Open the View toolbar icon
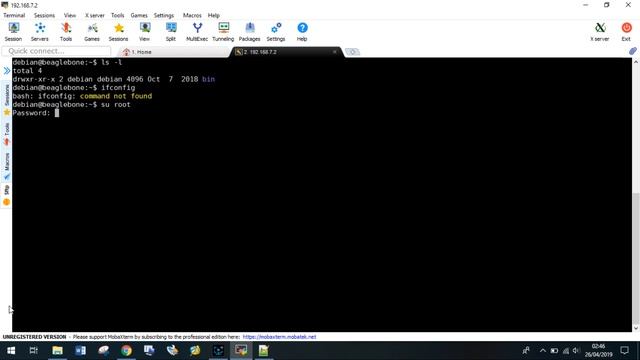The height and width of the screenshot is (360, 640). 144,32
